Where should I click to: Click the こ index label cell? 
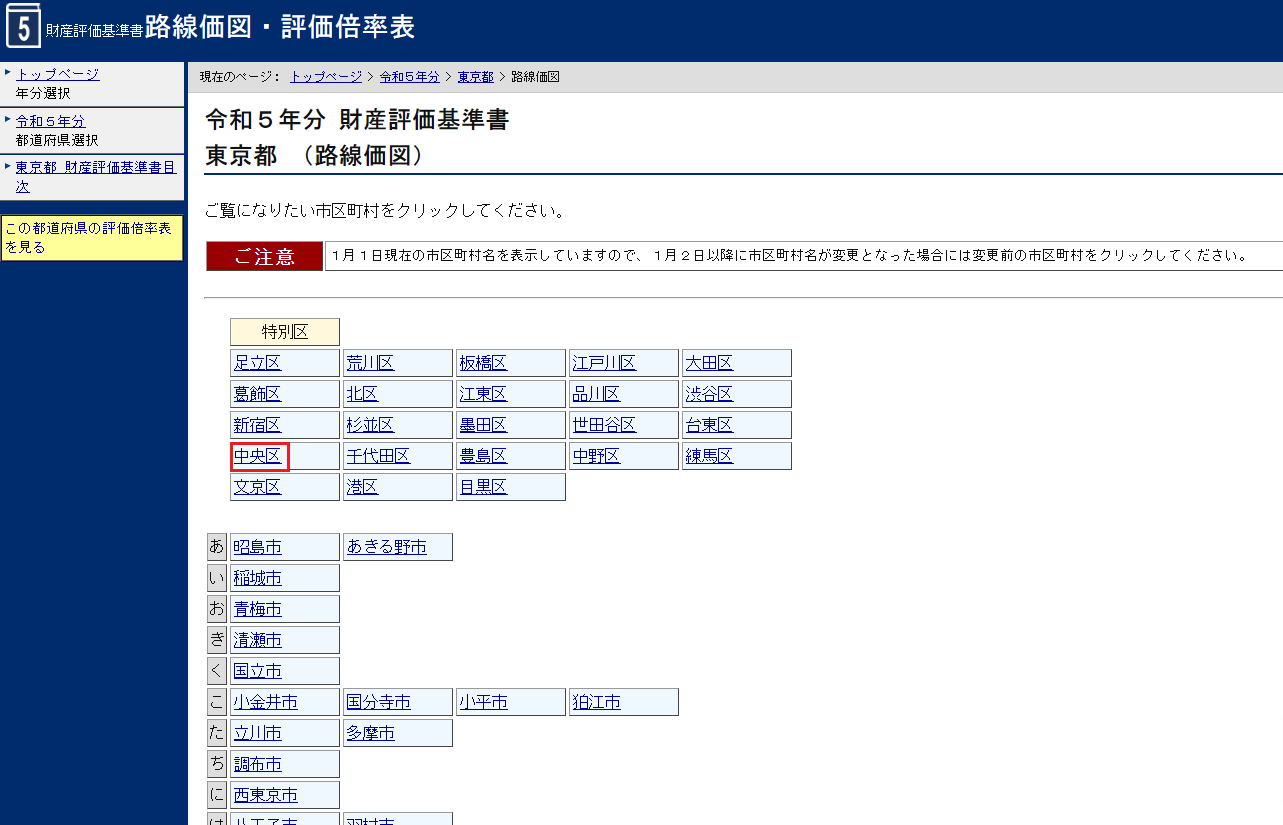coord(217,702)
